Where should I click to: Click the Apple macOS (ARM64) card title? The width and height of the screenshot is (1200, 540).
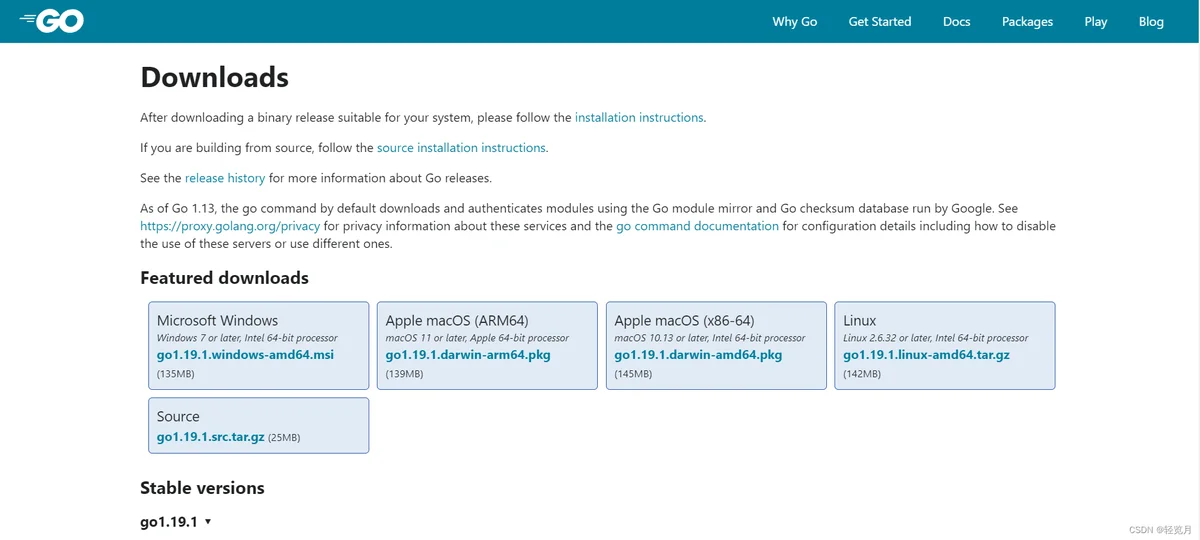457,321
